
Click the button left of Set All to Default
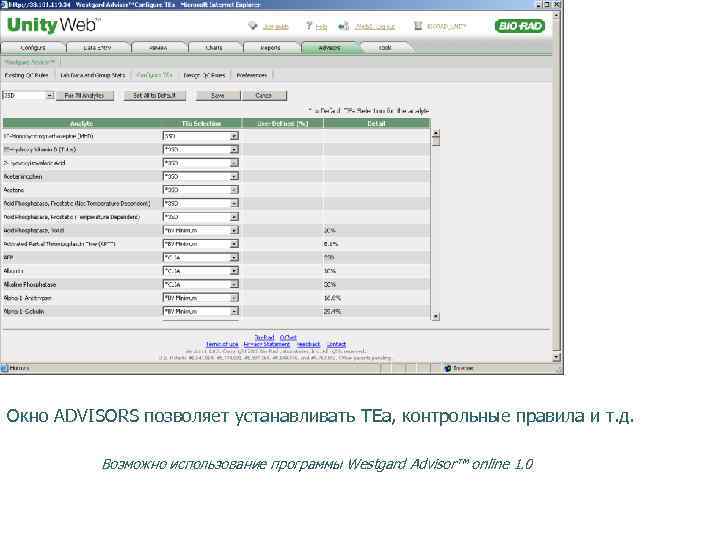[84, 96]
